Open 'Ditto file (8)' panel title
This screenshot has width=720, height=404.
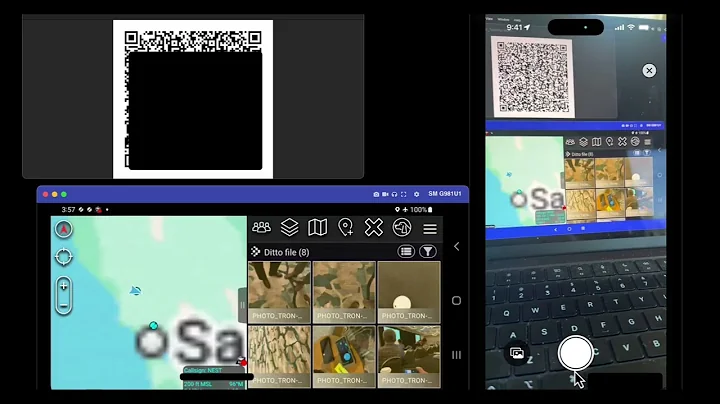click(x=287, y=252)
